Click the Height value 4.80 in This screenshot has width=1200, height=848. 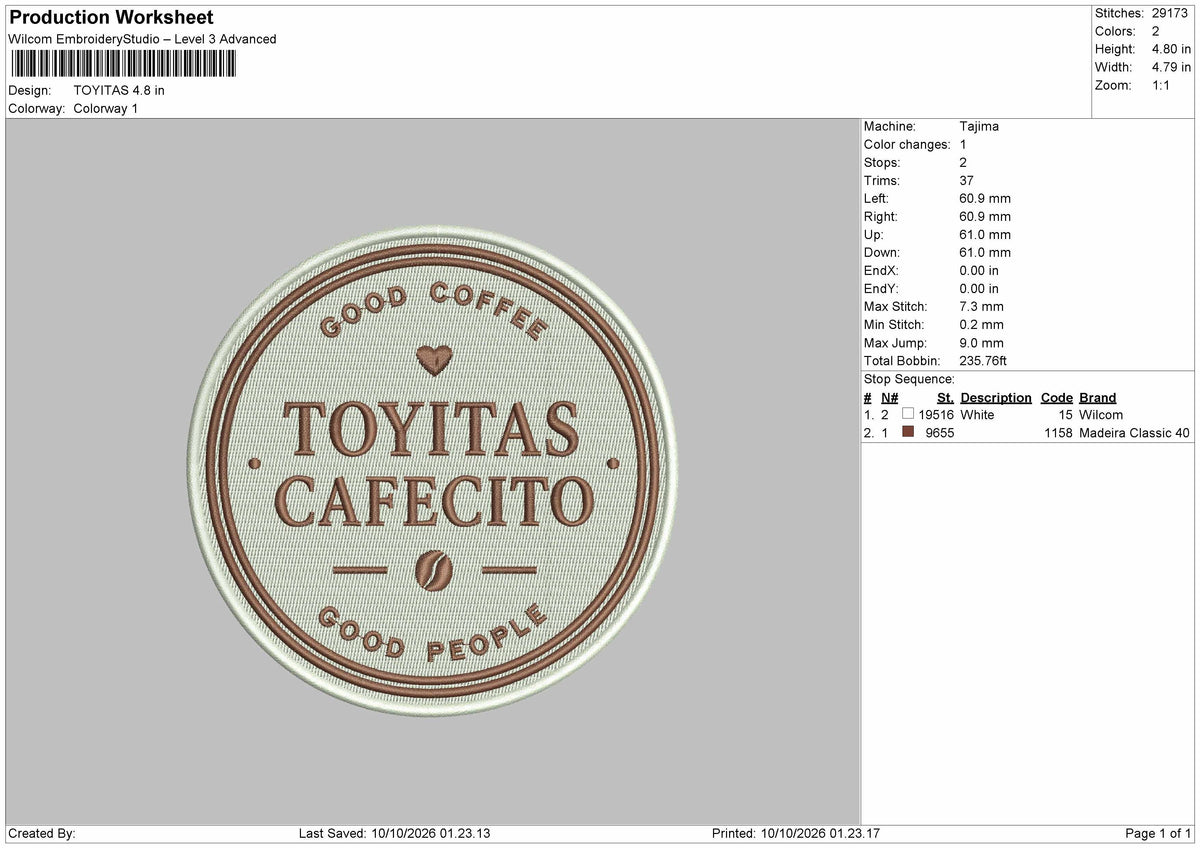(1171, 49)
